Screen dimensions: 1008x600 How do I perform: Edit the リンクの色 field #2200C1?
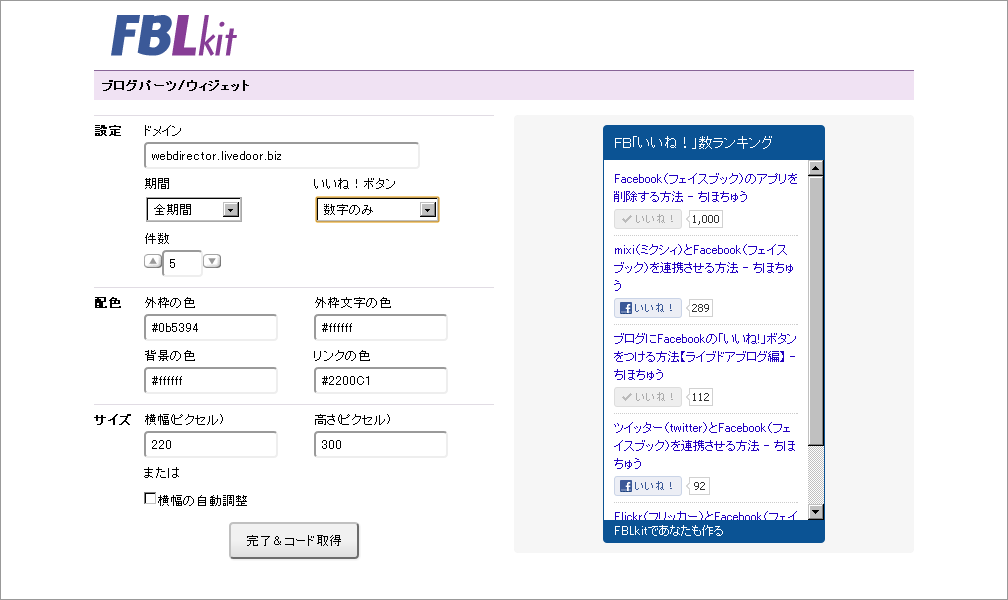(381, 381)
